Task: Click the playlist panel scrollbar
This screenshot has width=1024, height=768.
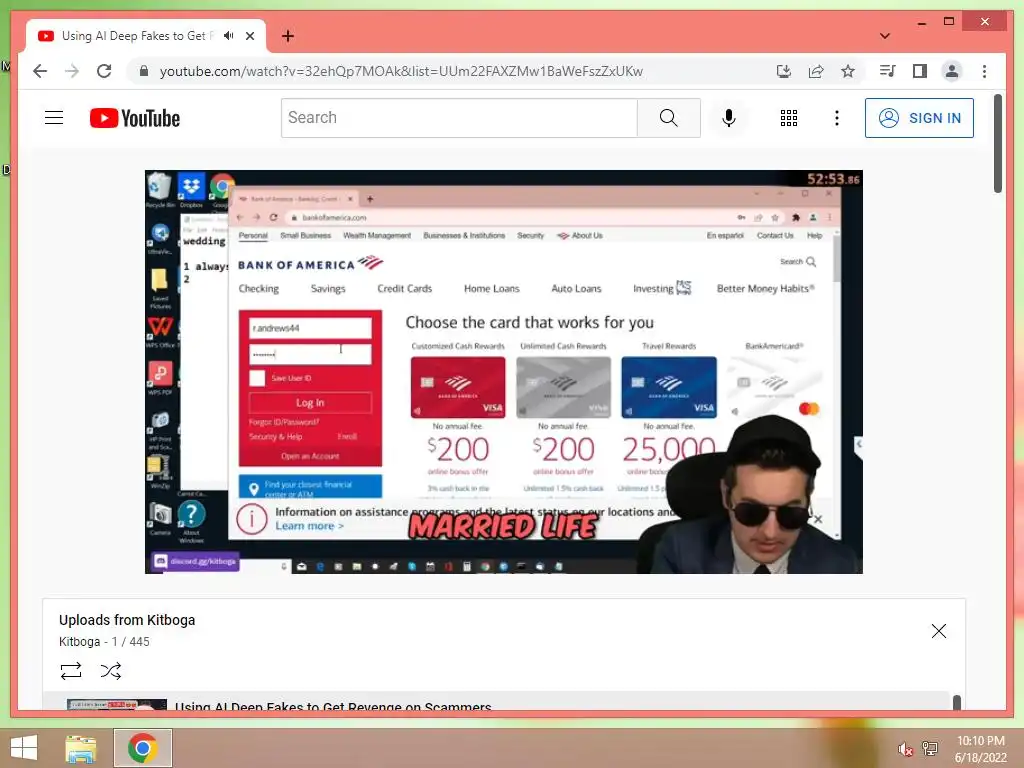Action: [x=957, y=703]
